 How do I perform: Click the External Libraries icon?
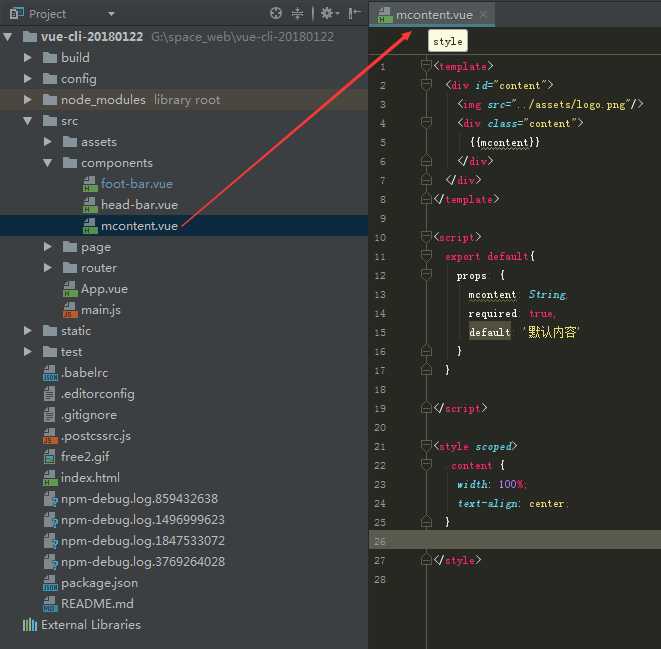pyautogui.click(x=30, y=625)
